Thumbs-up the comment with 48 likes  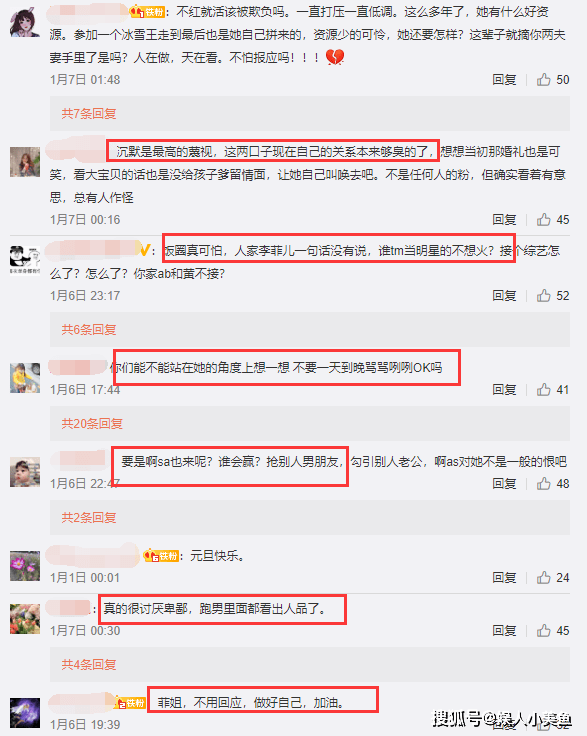click(x=543, y=483)
